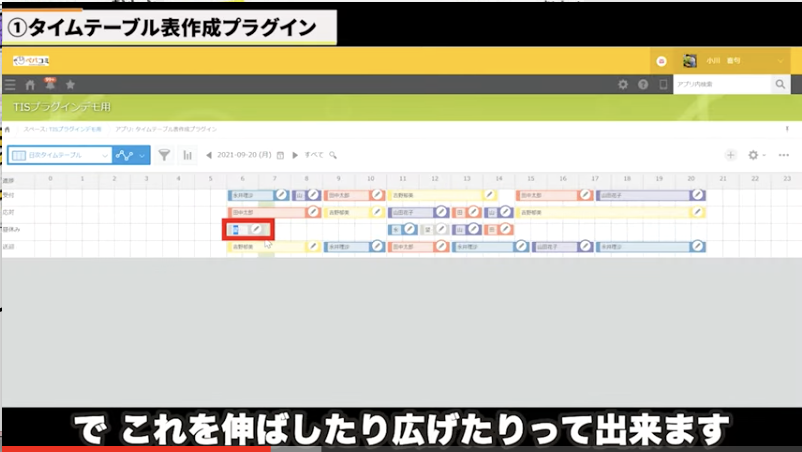802x452 pixels.
Task: Add a new record with plus button
Action: point(730,155)
